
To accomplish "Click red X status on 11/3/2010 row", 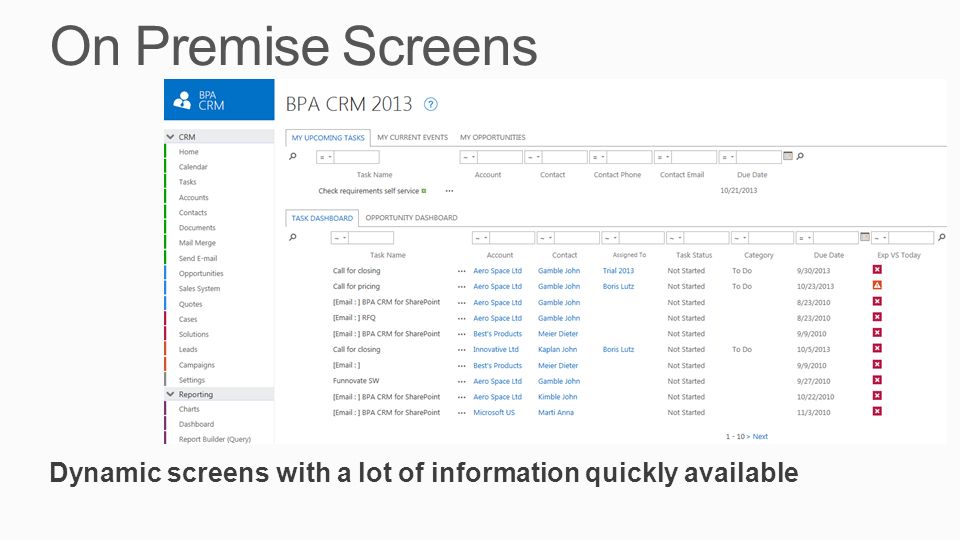I will click(x=877, y=411).
